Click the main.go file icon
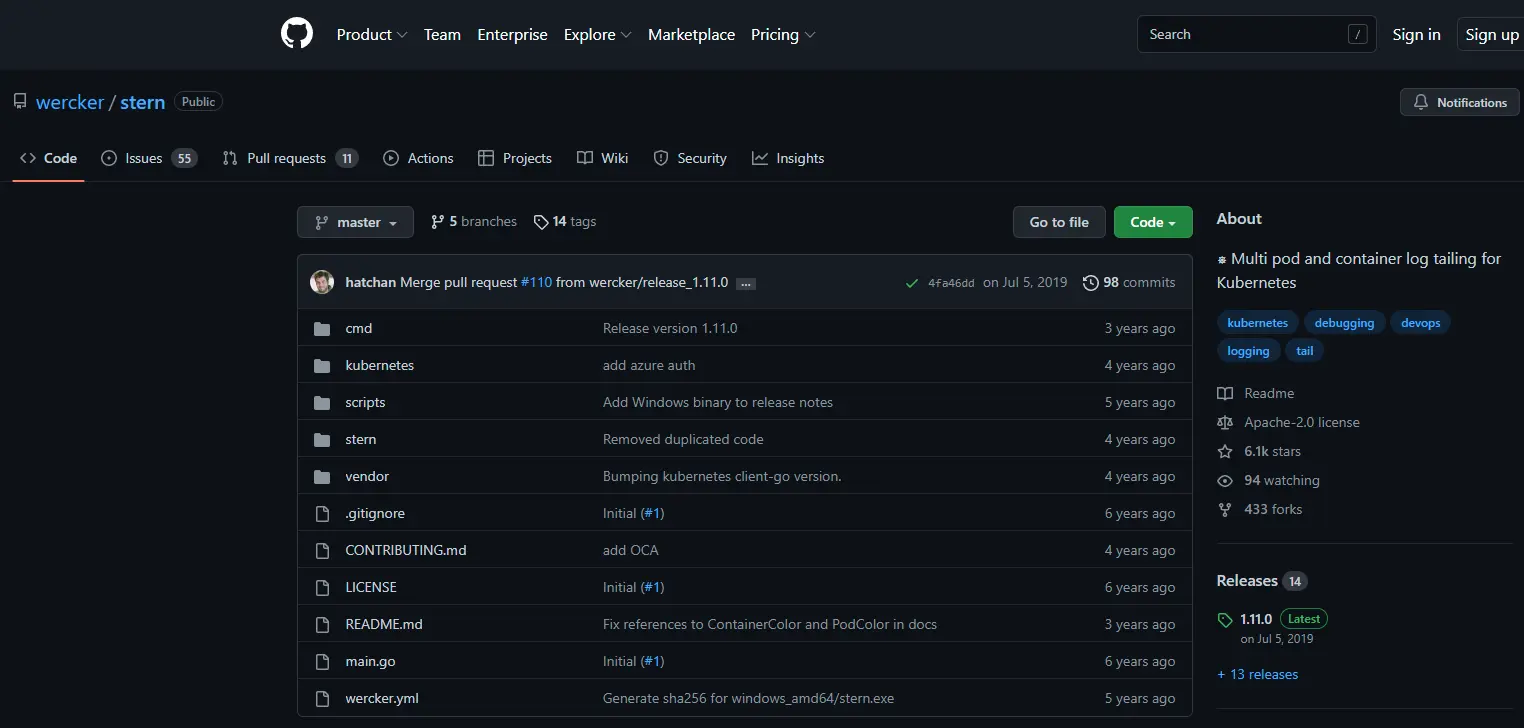Screen dimensions: 1524x728 coord(322,661)
